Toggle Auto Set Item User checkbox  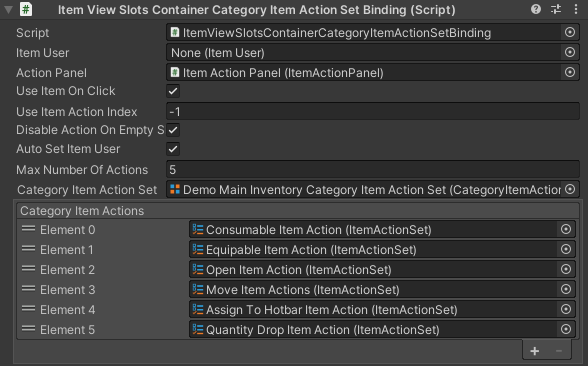[173, 149]
